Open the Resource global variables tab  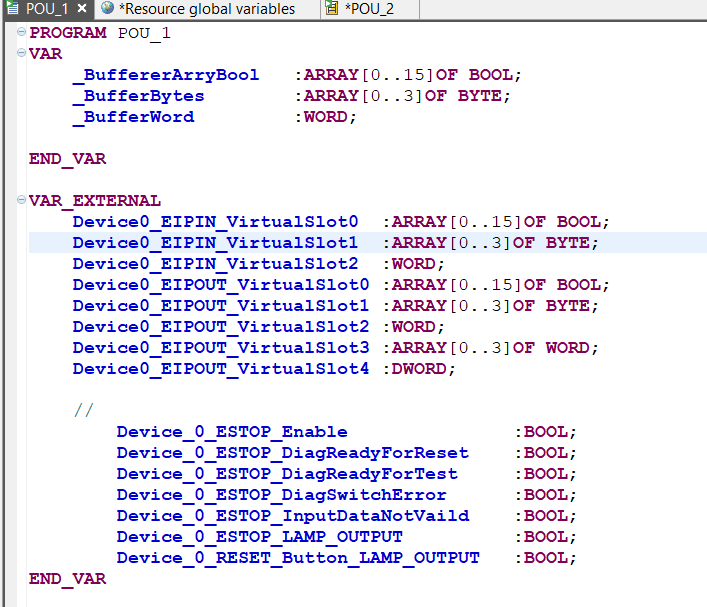(207, 9)
